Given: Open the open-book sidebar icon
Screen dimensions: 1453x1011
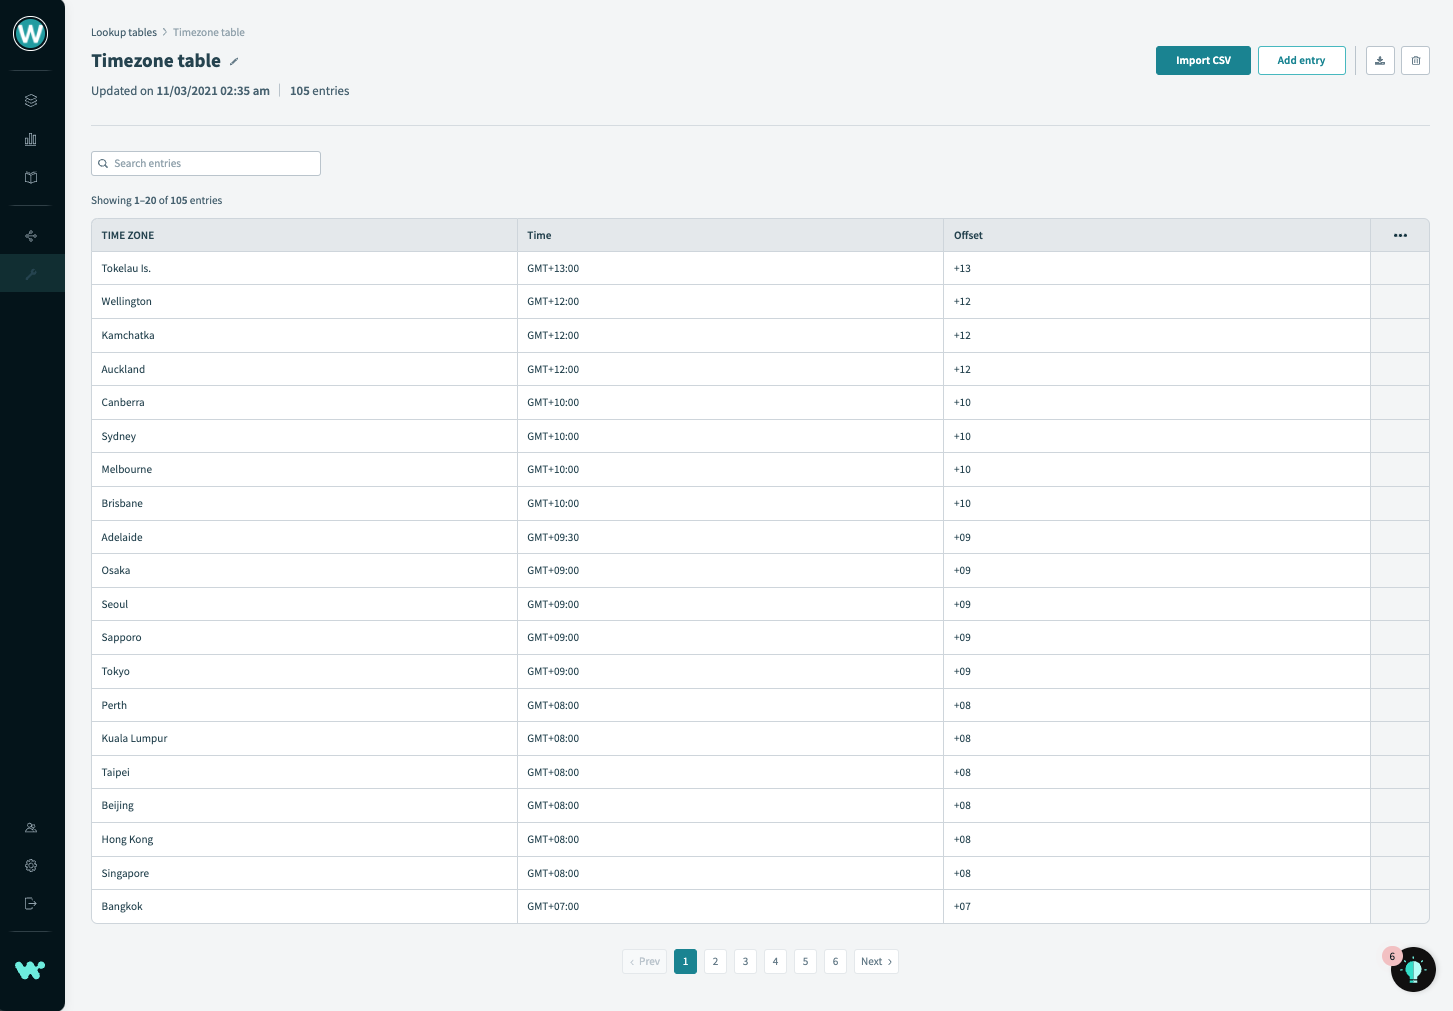Looking at the screenshot, I should coord(31,178).
